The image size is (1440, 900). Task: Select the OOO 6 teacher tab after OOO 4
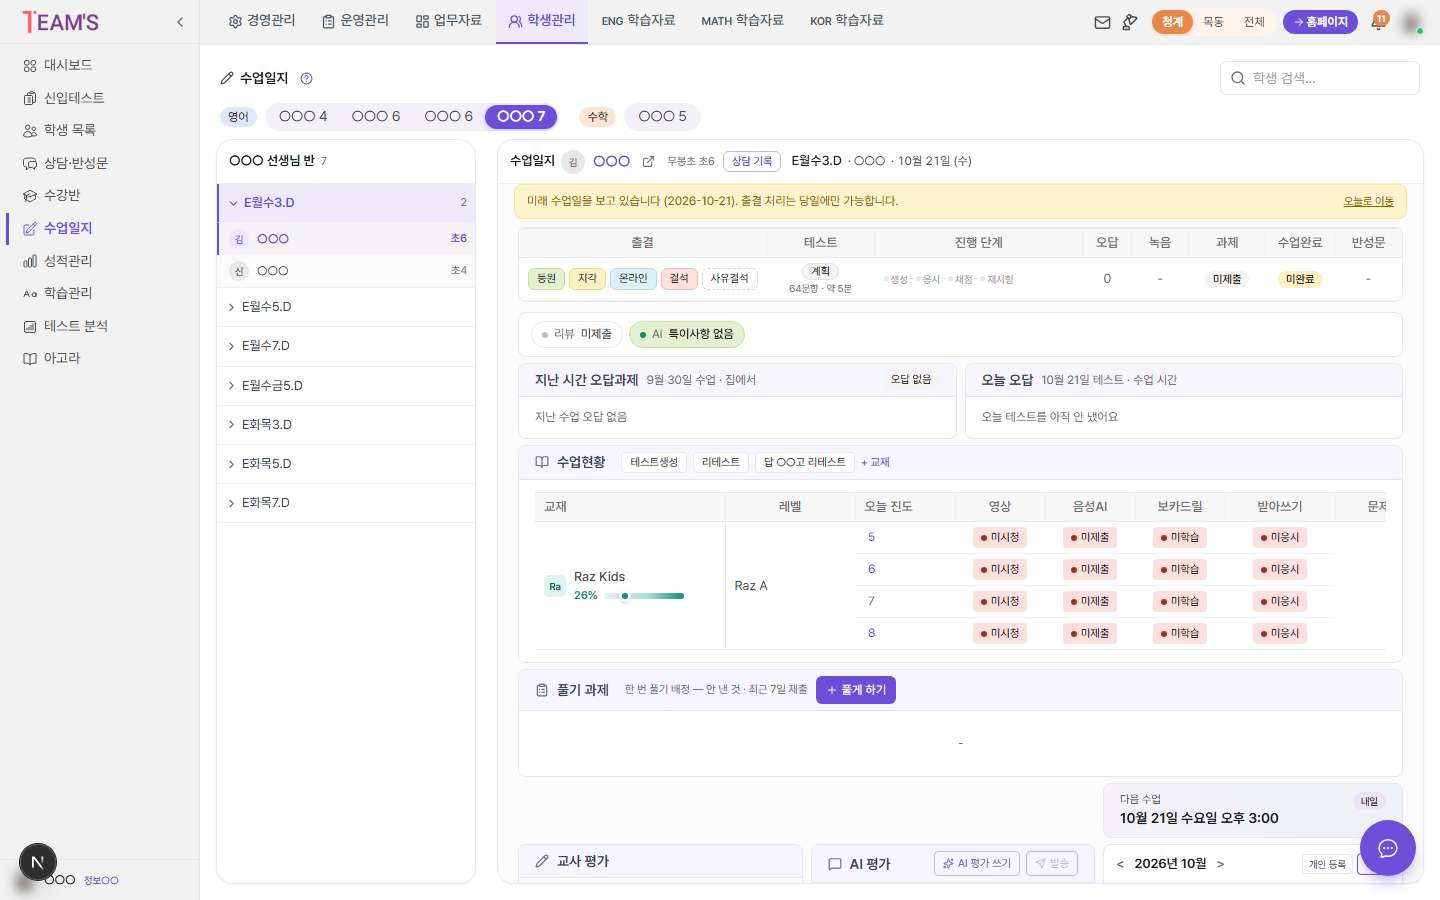coord(376,116)
